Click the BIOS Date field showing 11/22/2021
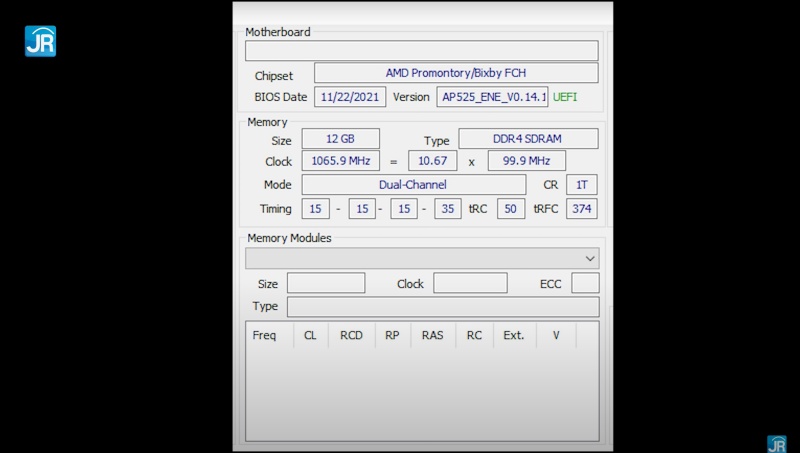Screen dimensions: 800x453 (x=349, y=97)
